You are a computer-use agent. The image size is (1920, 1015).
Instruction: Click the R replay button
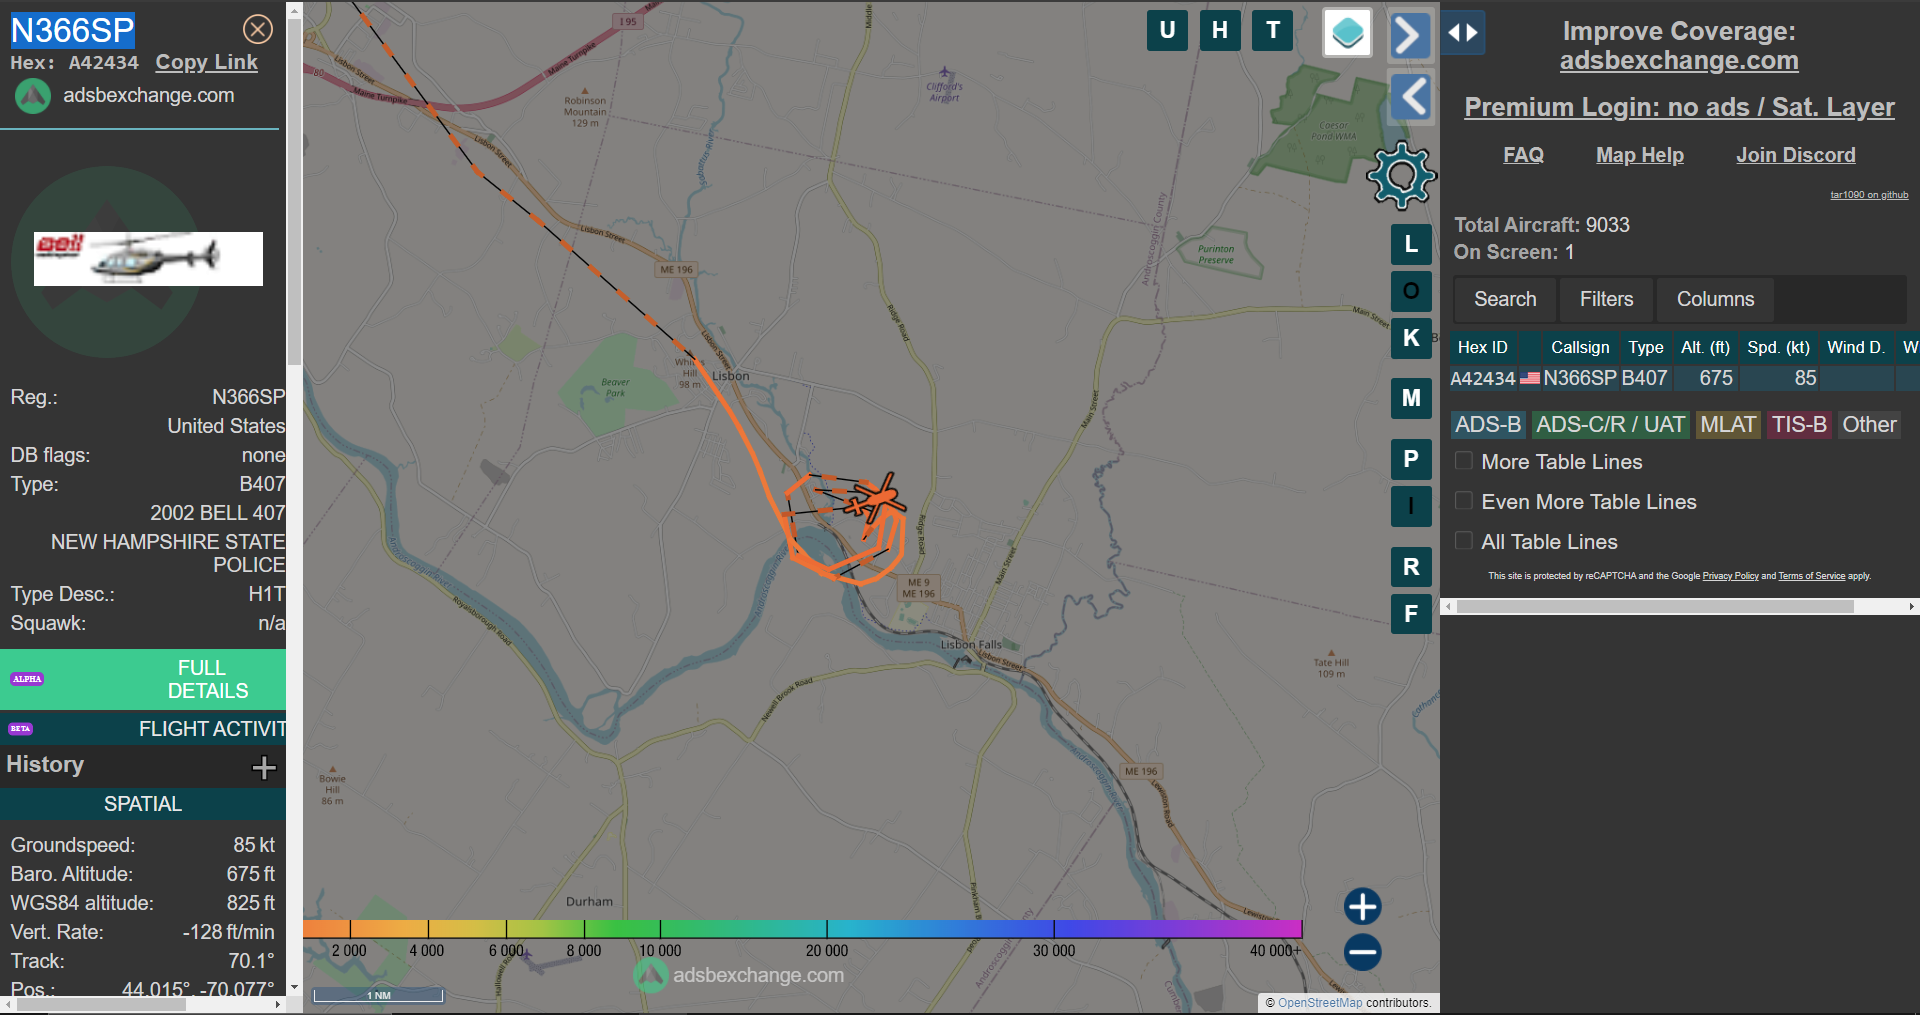click(1411, 567)
